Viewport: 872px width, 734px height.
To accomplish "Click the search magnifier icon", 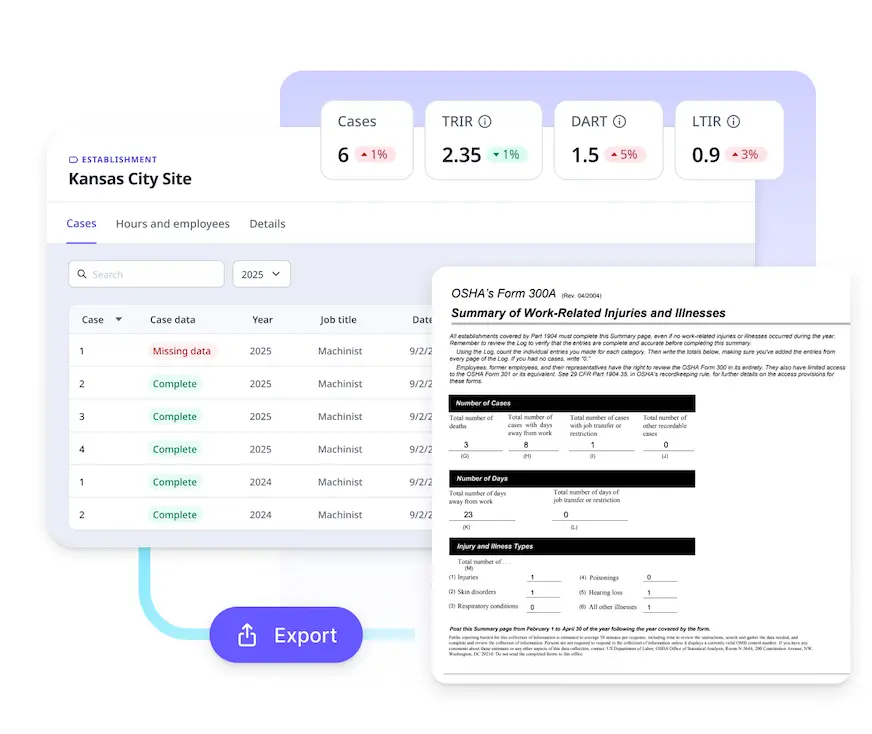I will (x=82, y=274).
